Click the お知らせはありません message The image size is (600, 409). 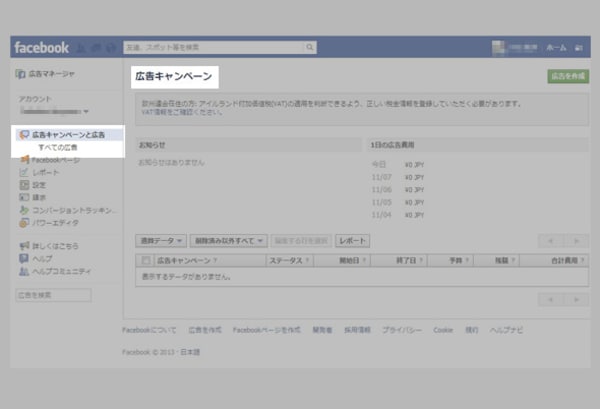click(171, 163)
